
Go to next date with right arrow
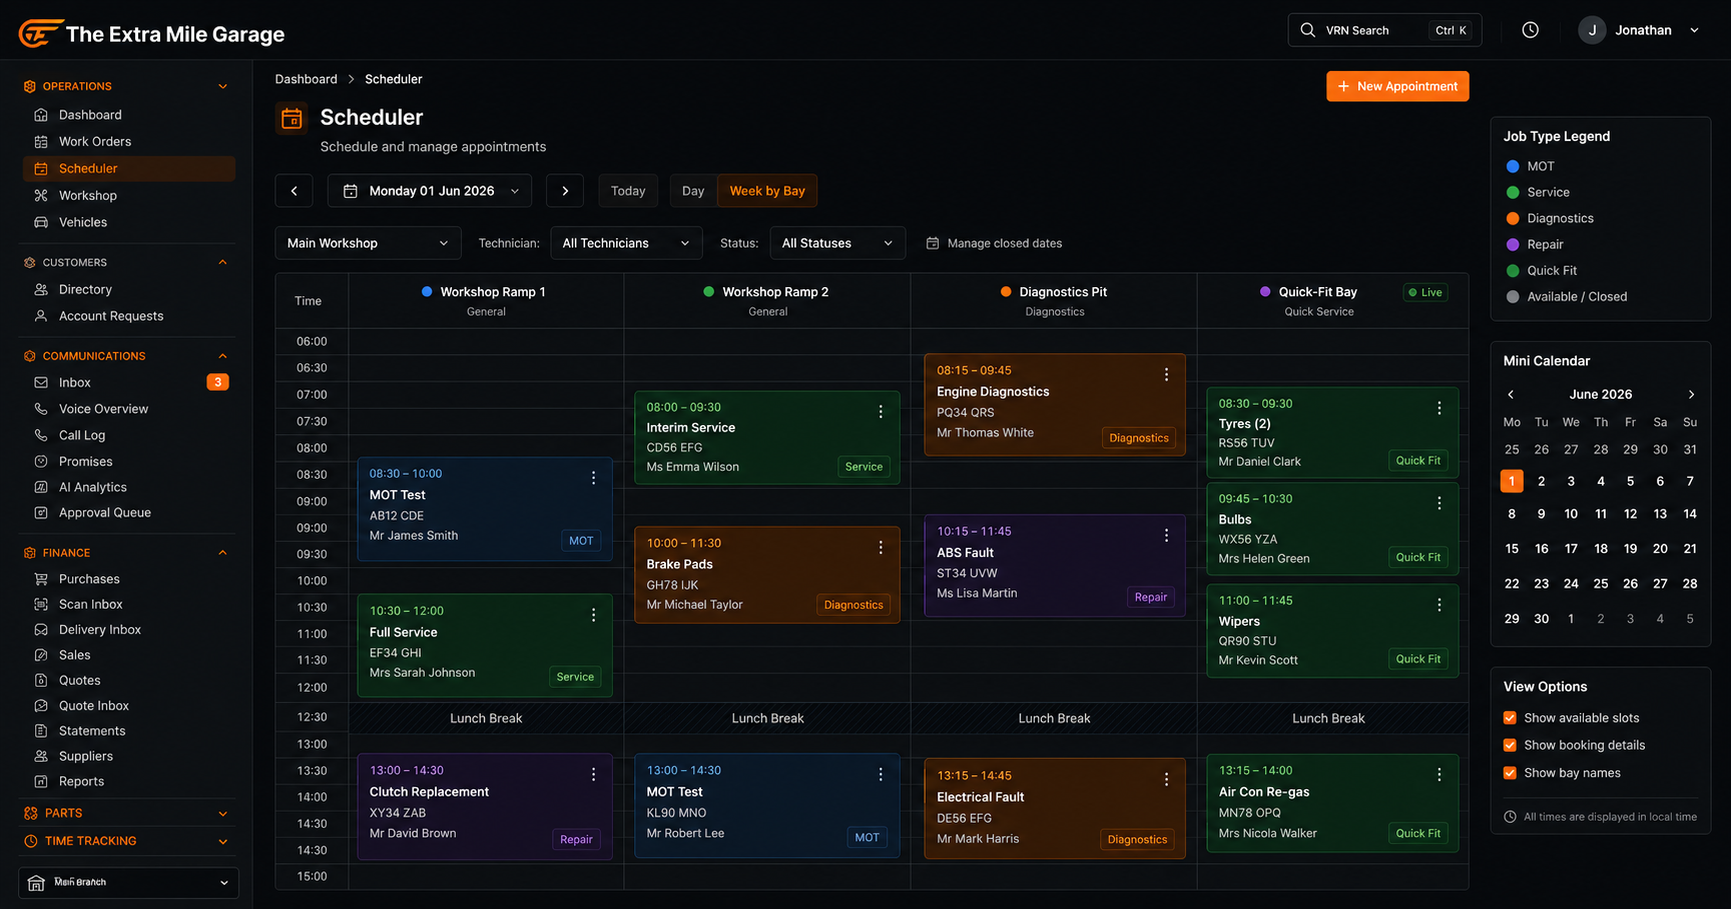[565, 191]
